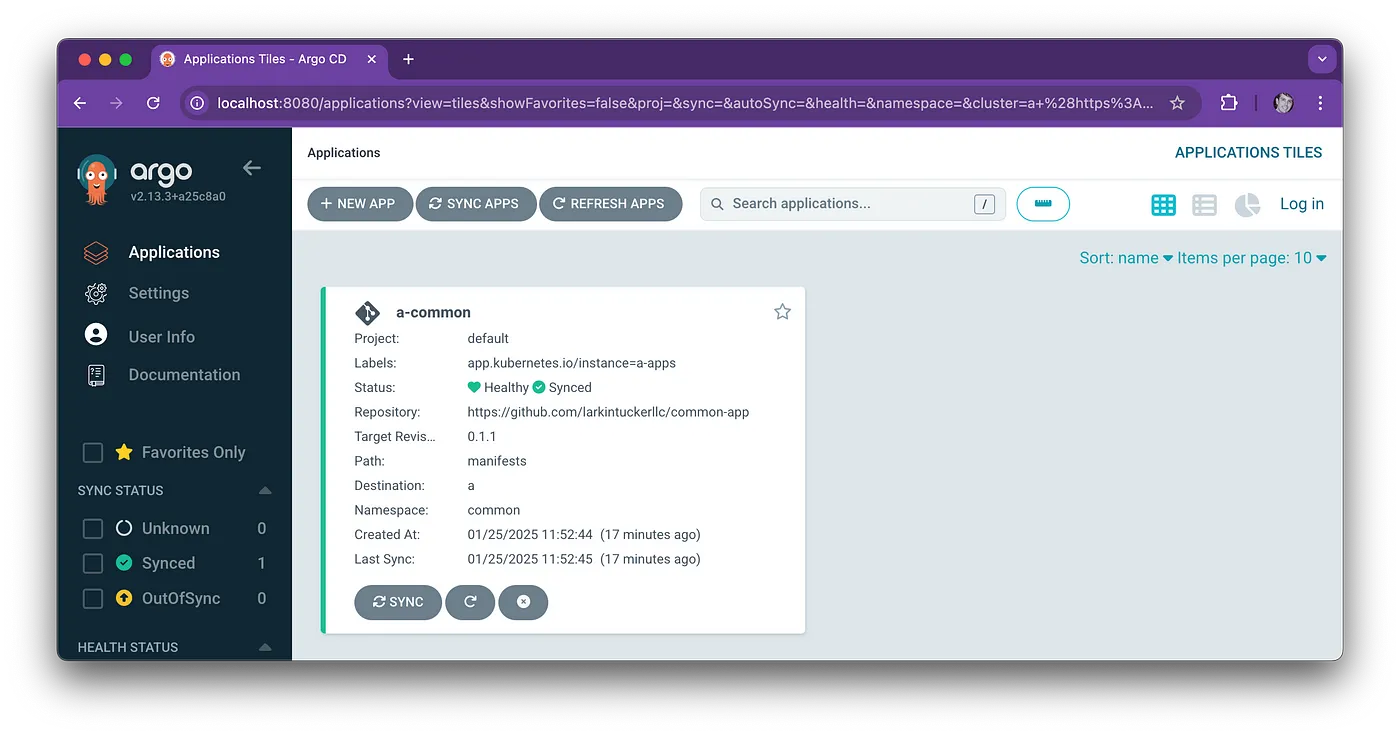Collapse the sidebar with the back arrow
Image resolution: width=1400 pixels, height=736 pixels.
click(x=252, y=168)
